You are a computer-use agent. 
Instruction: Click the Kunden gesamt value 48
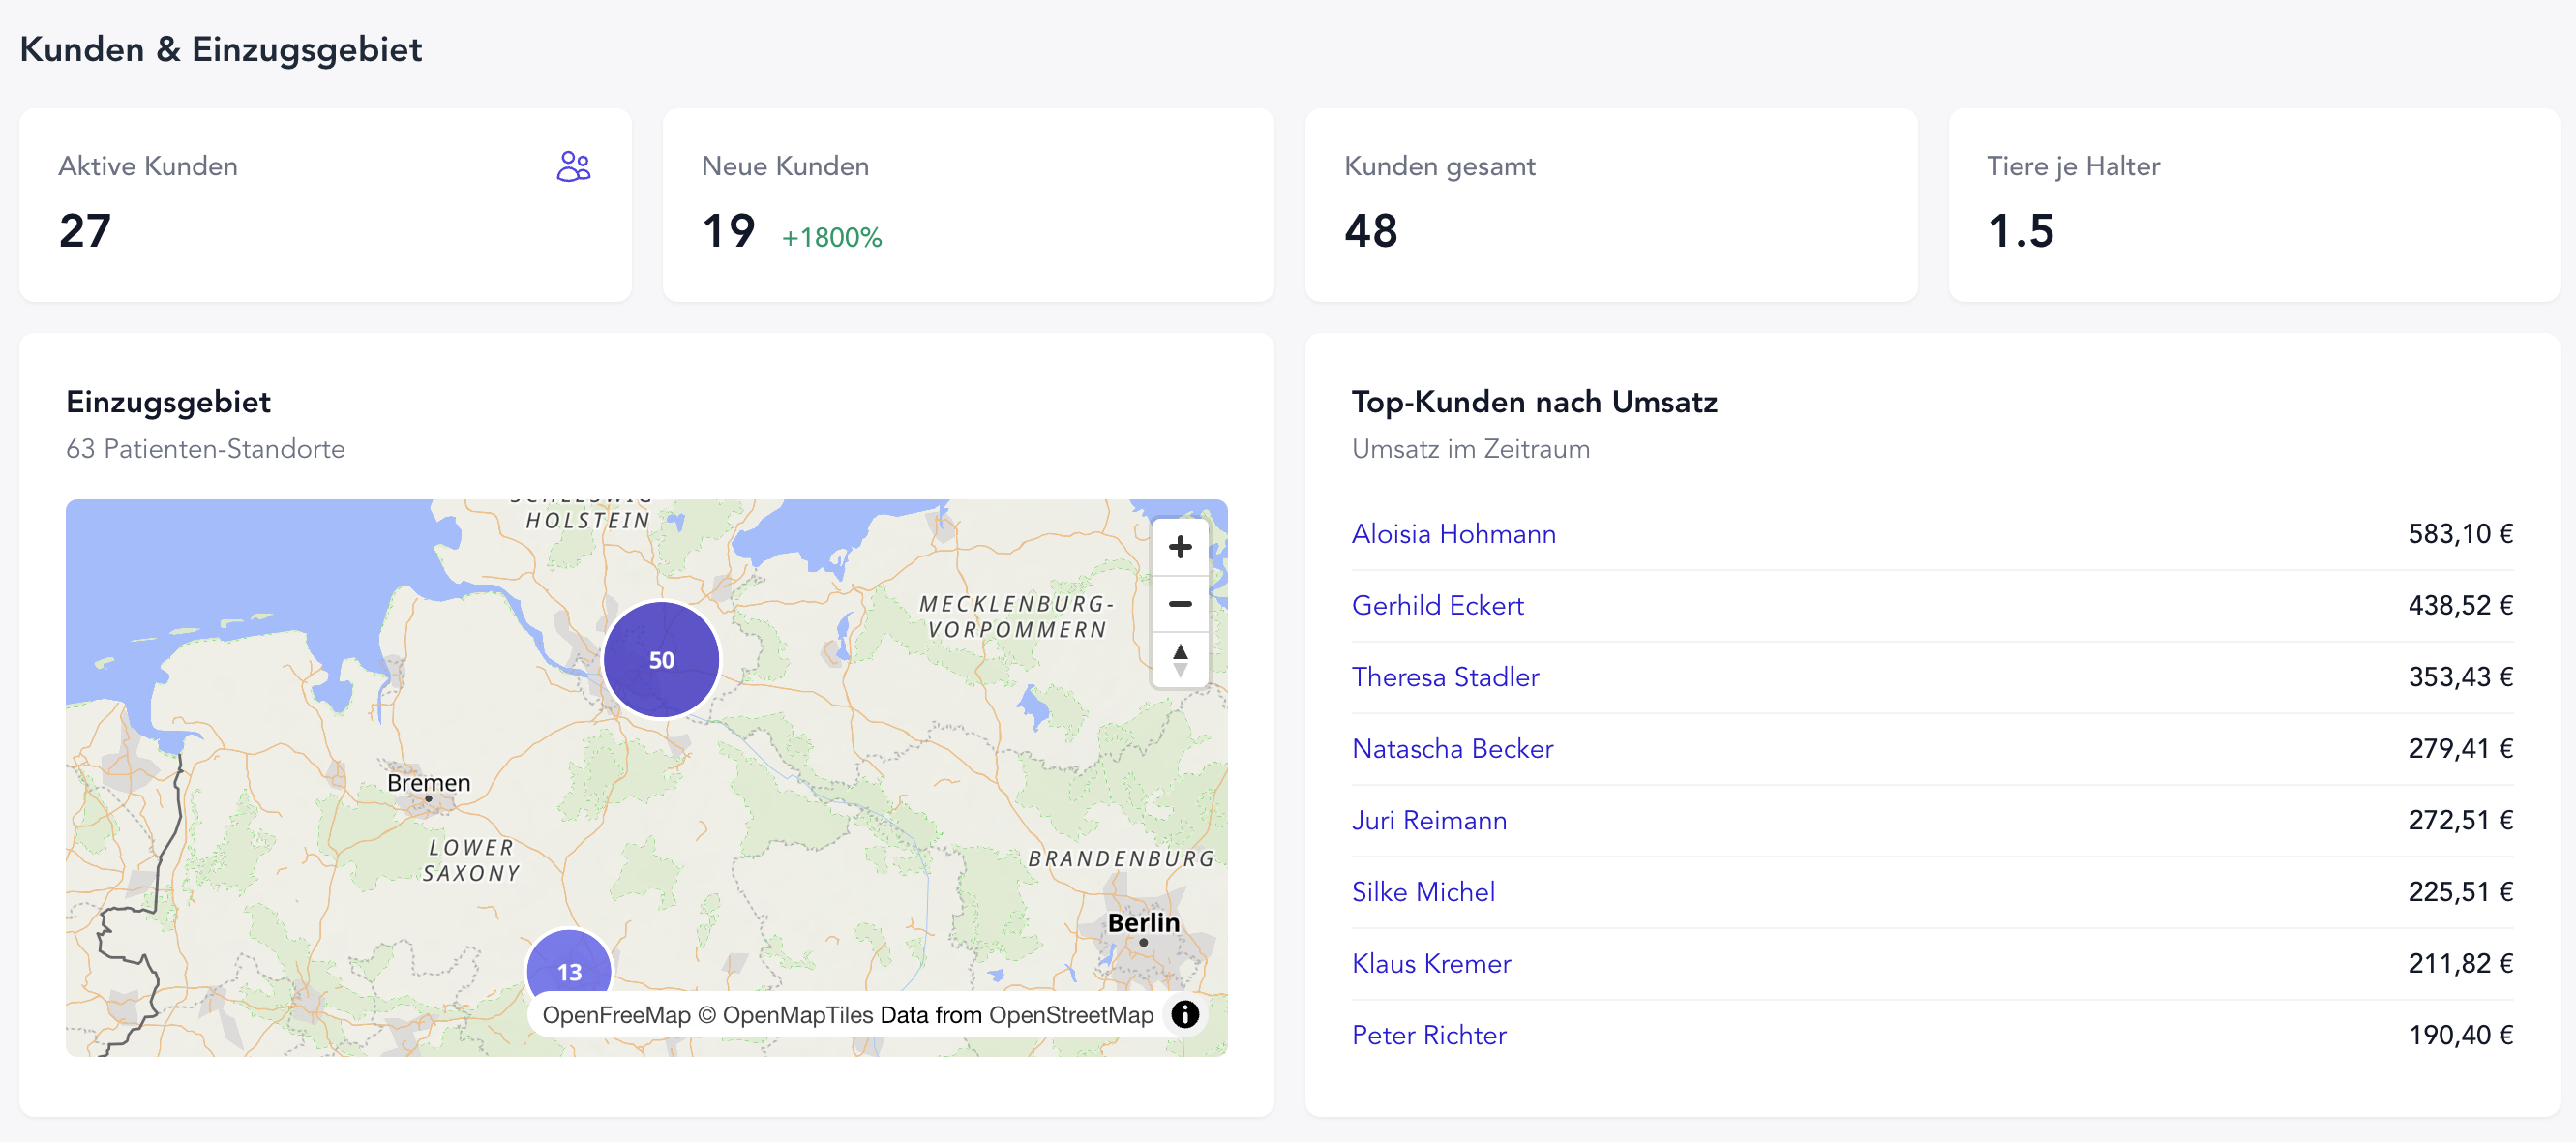[1371, 231]
